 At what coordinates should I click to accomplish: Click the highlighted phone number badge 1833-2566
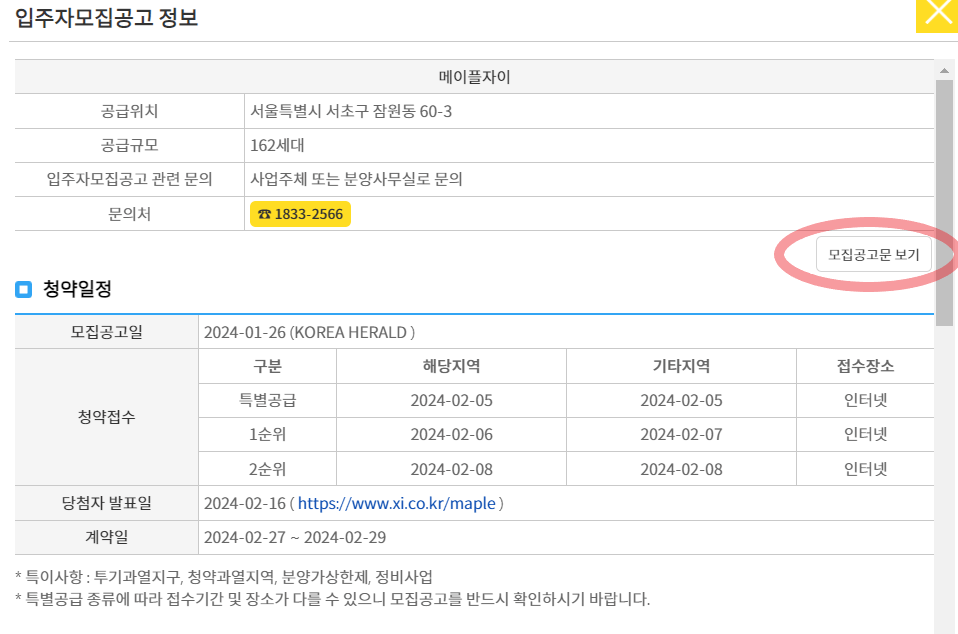pyautogui.click(x=300, y=213)
